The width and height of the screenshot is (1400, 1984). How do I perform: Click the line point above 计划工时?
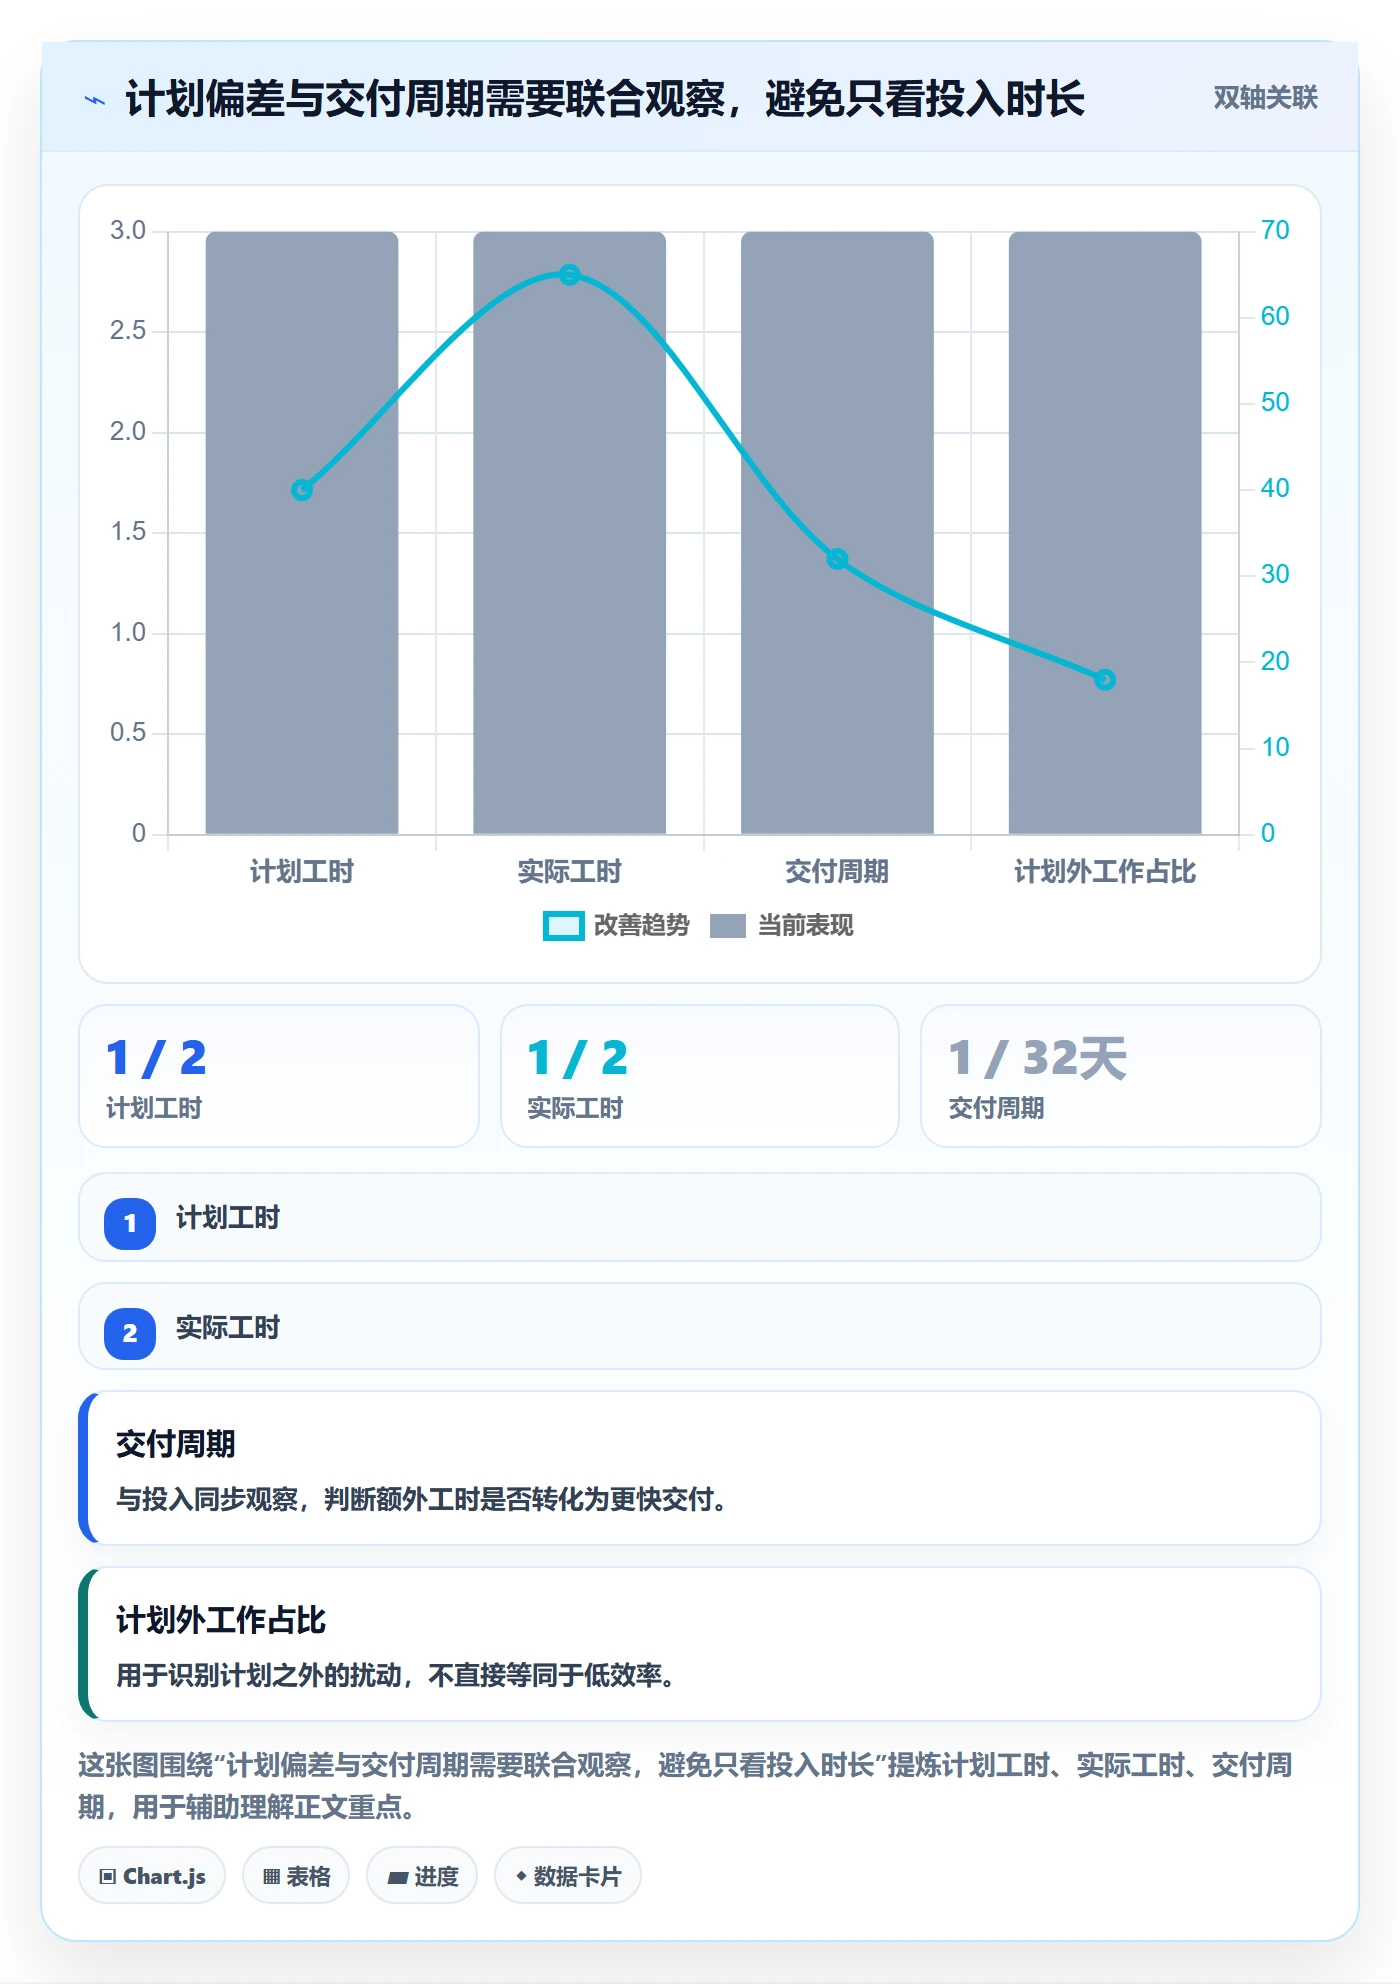click(x=302, y=490)
